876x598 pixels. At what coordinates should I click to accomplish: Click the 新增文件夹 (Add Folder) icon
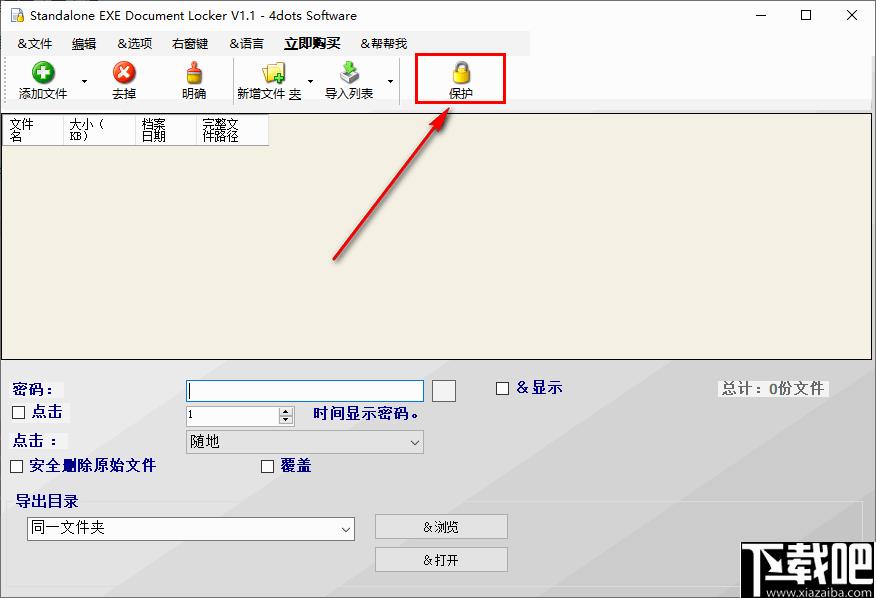(273, 73)
